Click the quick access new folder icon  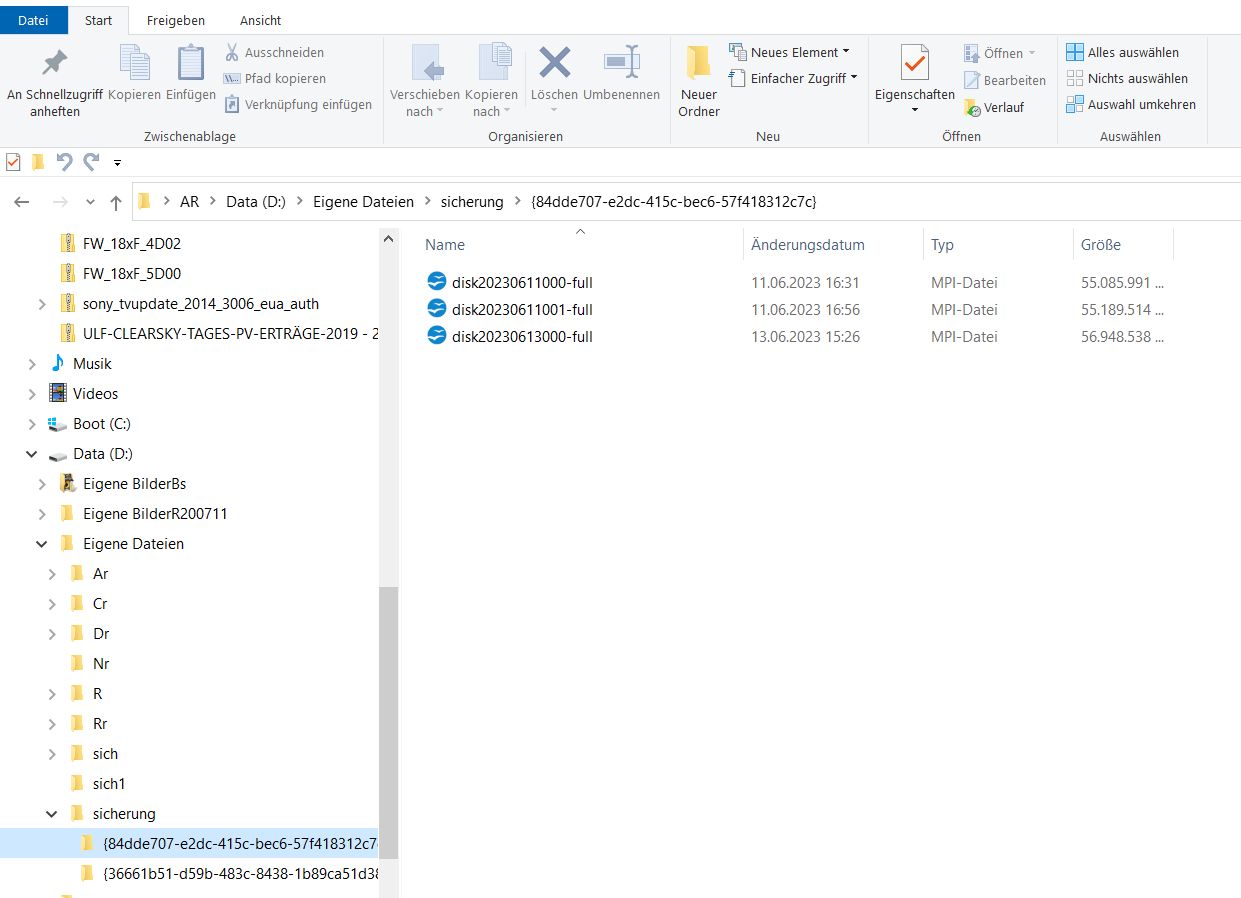tap(38, 162)
